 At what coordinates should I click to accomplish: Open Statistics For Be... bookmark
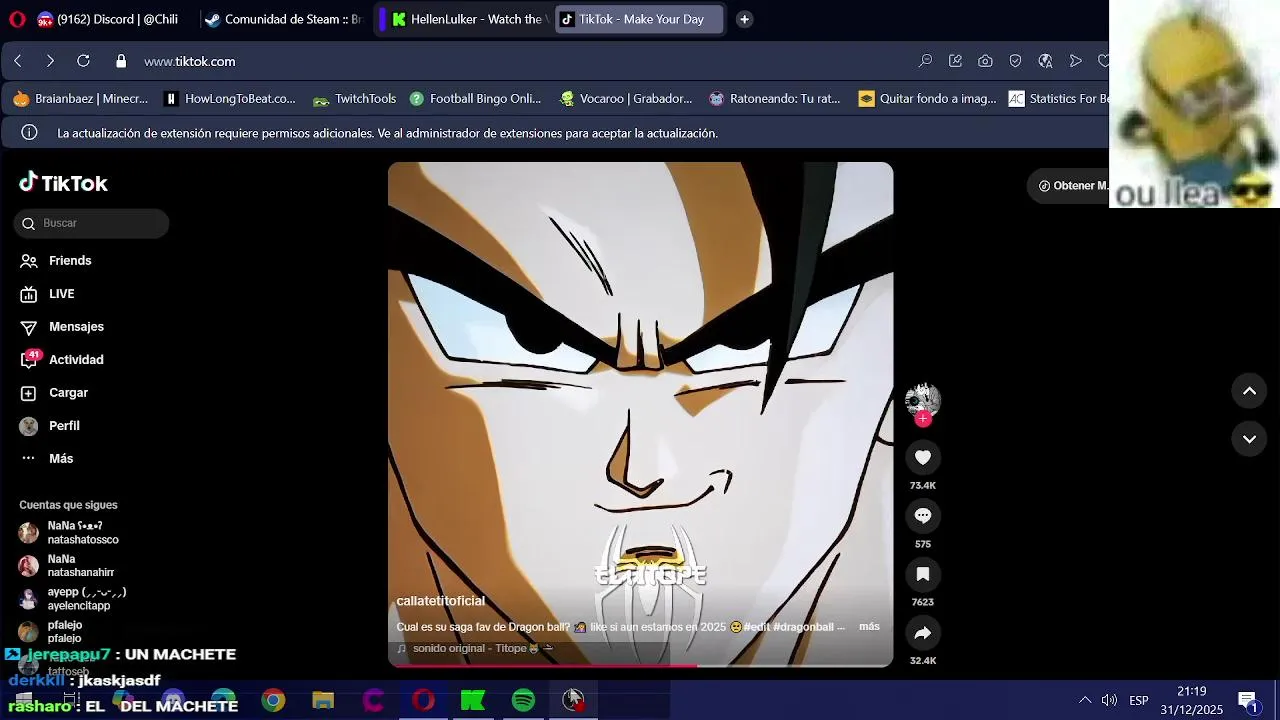1059,98
